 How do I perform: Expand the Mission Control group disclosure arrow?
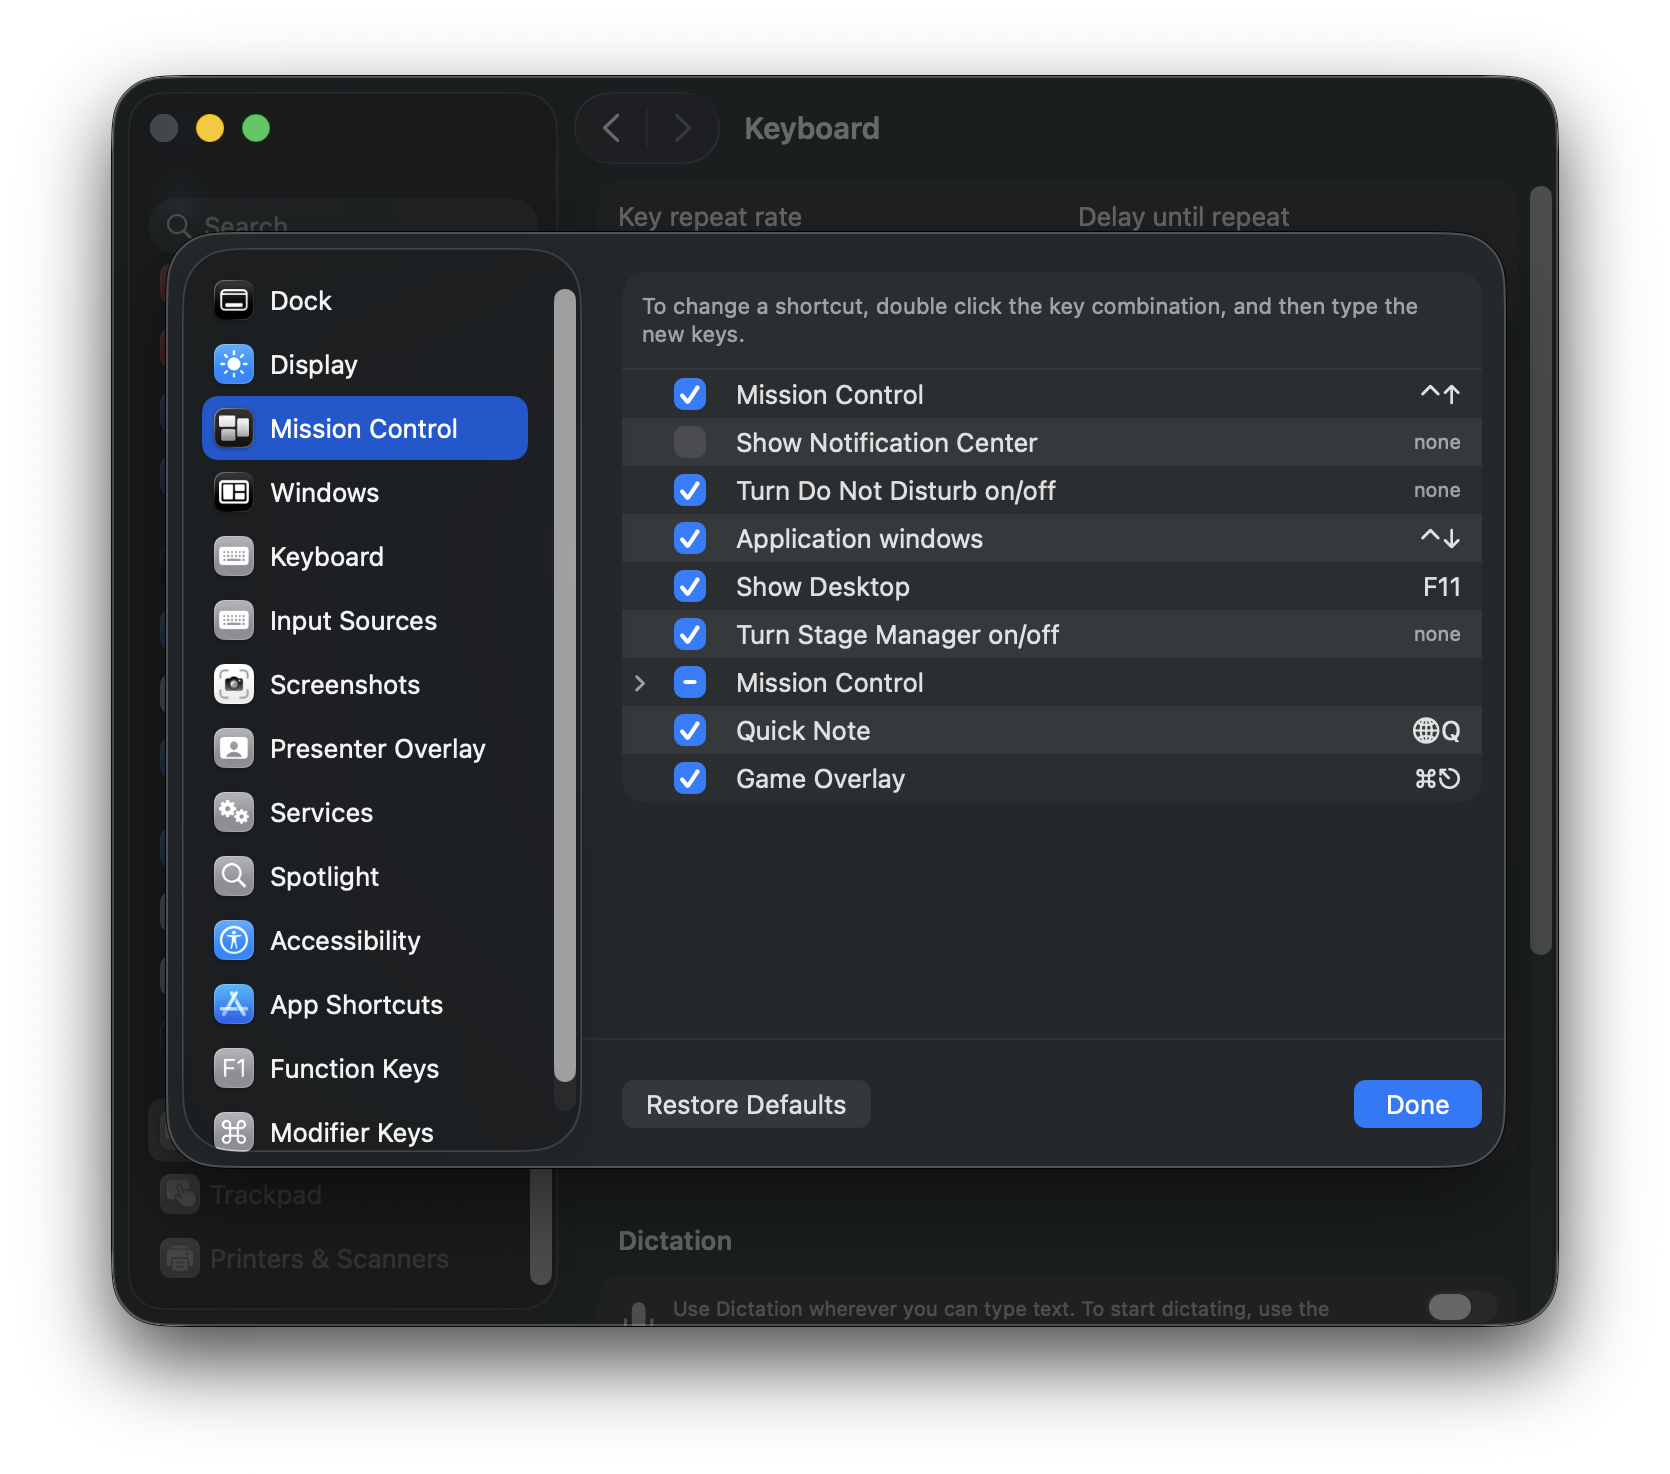pos(640,683)
